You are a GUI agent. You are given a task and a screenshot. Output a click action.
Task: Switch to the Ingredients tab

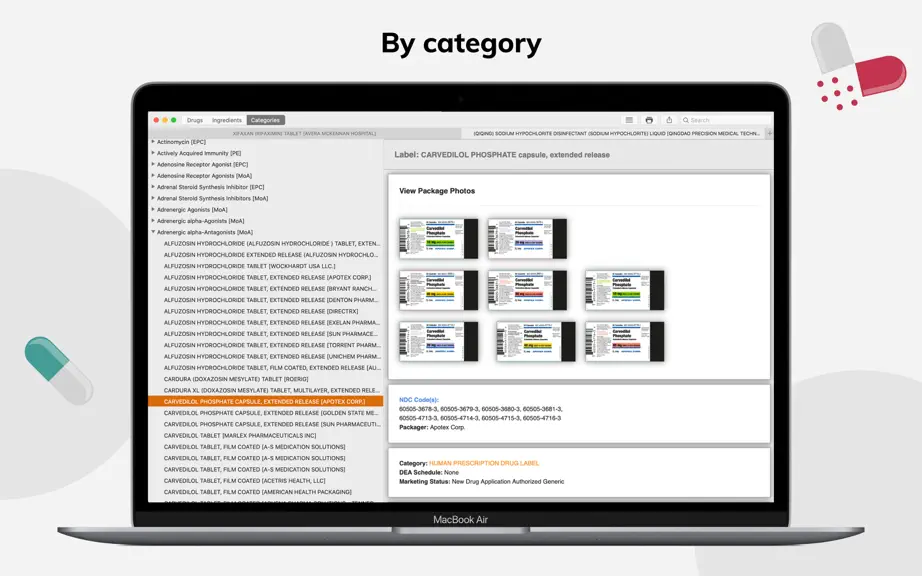[226, 120]
